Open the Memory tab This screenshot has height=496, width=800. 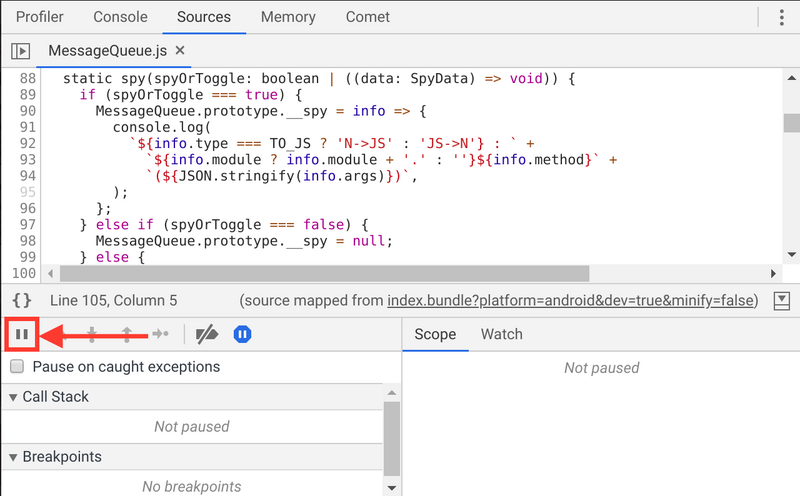click(288, 17)
